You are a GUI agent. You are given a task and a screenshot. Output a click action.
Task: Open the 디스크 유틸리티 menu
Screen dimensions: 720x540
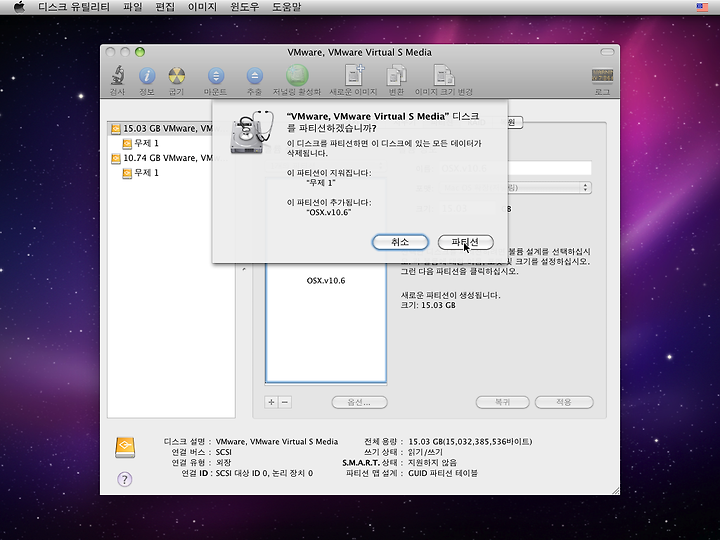(74, 7)
